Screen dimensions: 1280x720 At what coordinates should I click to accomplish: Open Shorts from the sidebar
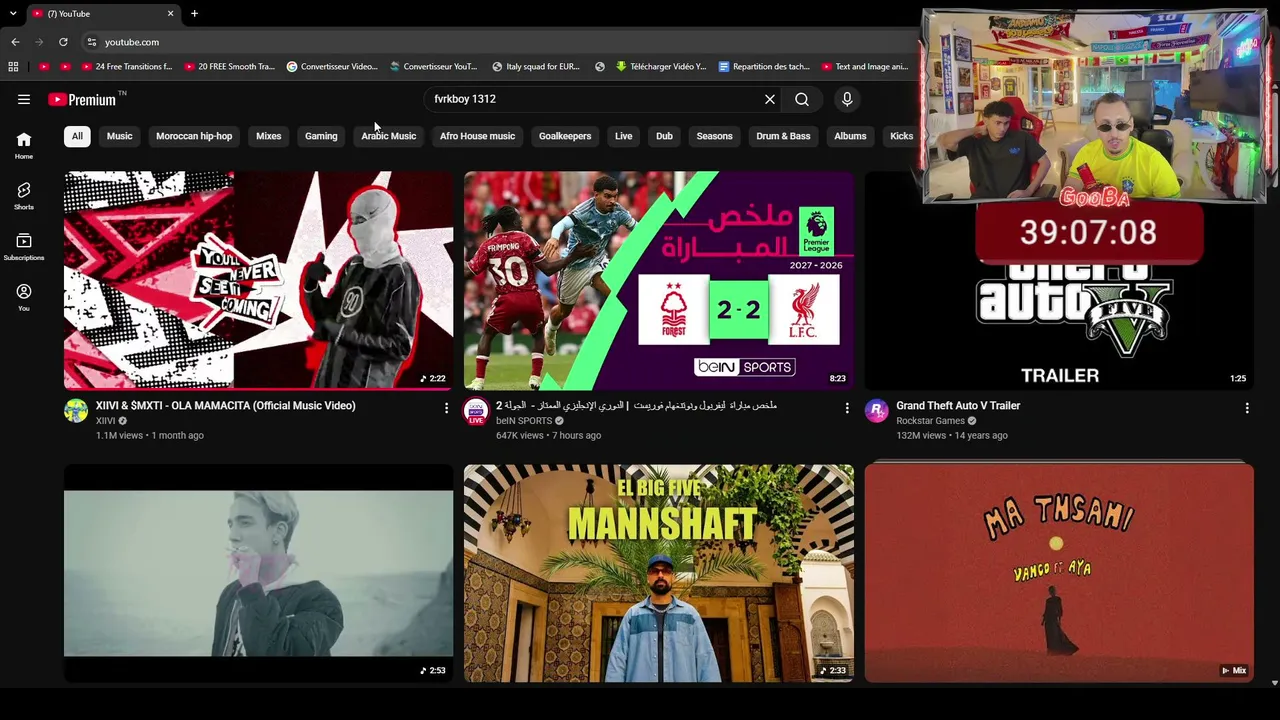click(24, 196)
